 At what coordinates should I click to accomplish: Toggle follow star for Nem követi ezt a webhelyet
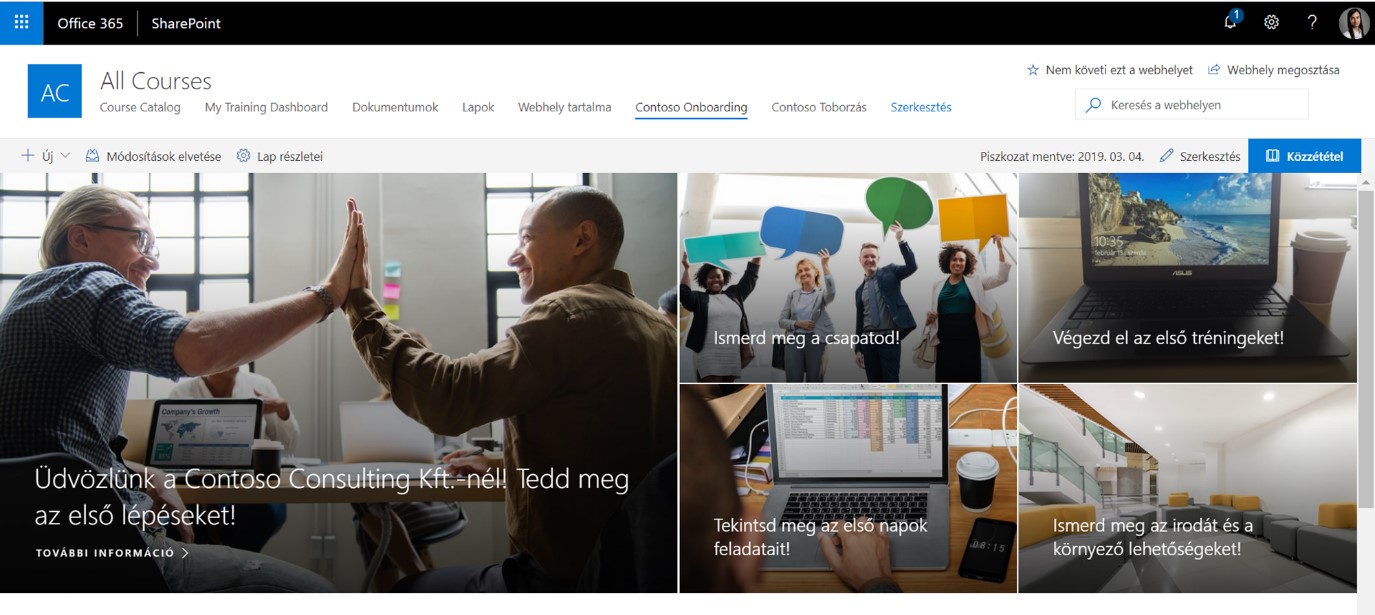[1033, 70]
